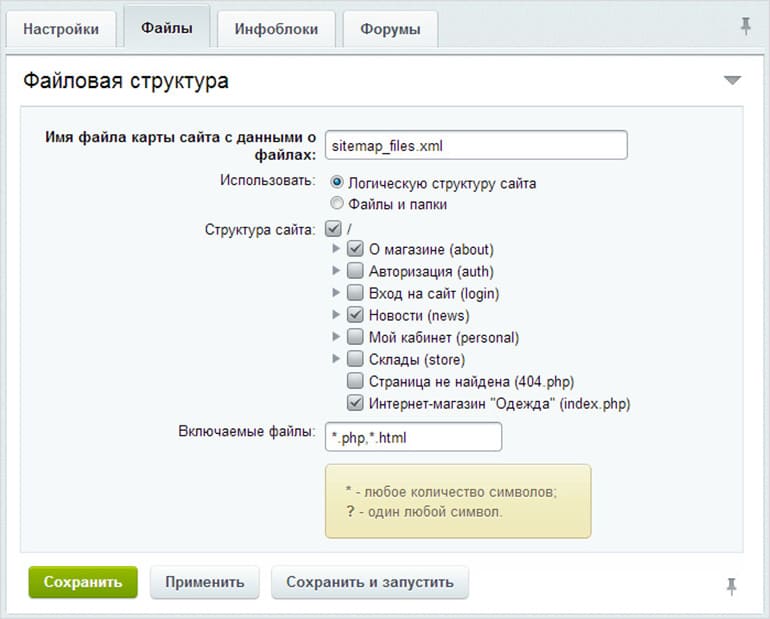
Task: Click the Применить button
Action: click(205, 582)
